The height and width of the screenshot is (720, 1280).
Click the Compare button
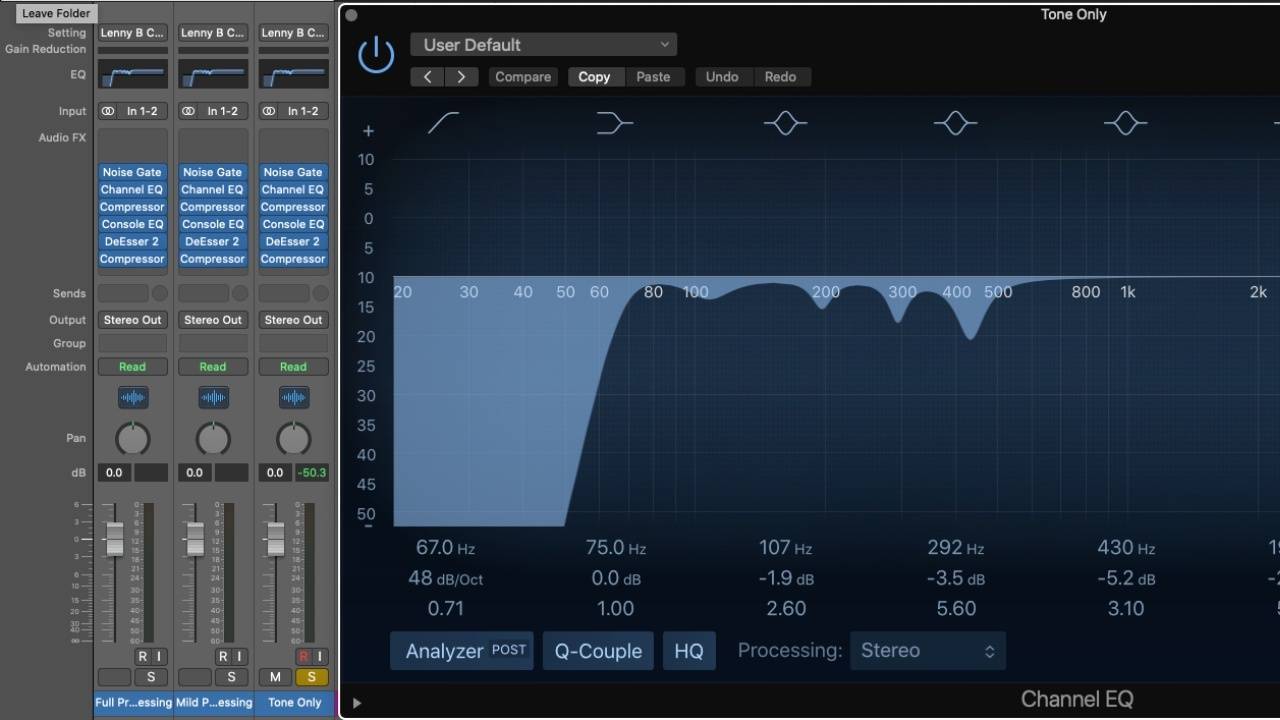coord(522,76)
